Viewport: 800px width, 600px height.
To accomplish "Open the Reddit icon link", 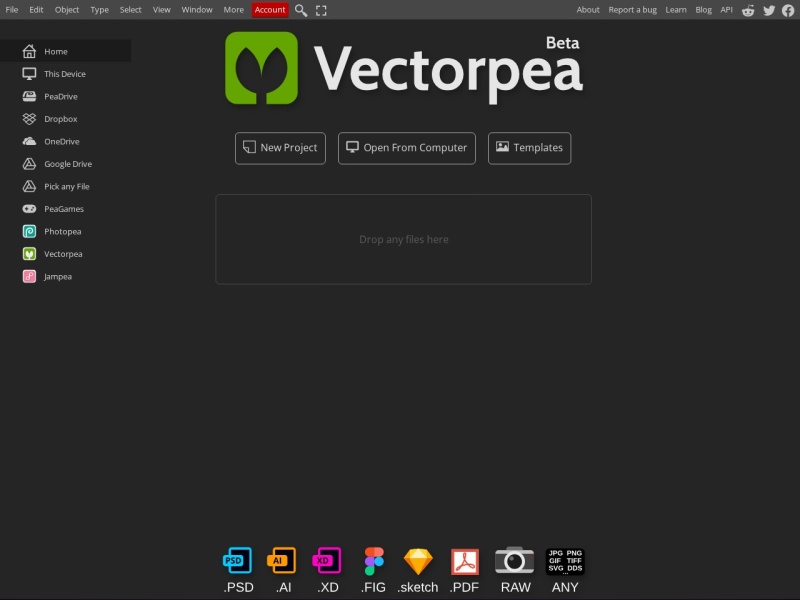I will [x=748, y=10].
